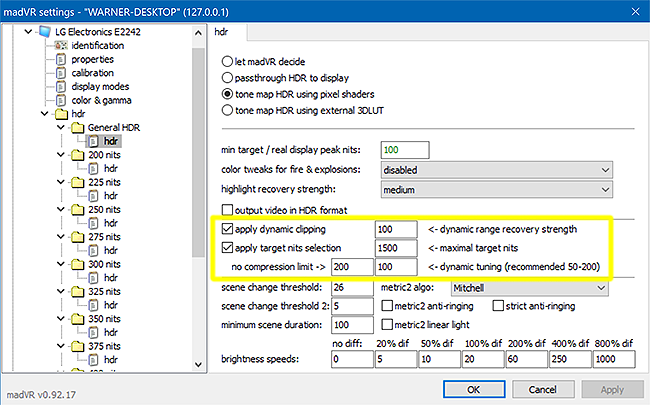Image resolution: width=650 pixels, height=405 pixels.
Task: Open the metric2 algo Mitchell dropdown
Action: (x=529, y=288)
